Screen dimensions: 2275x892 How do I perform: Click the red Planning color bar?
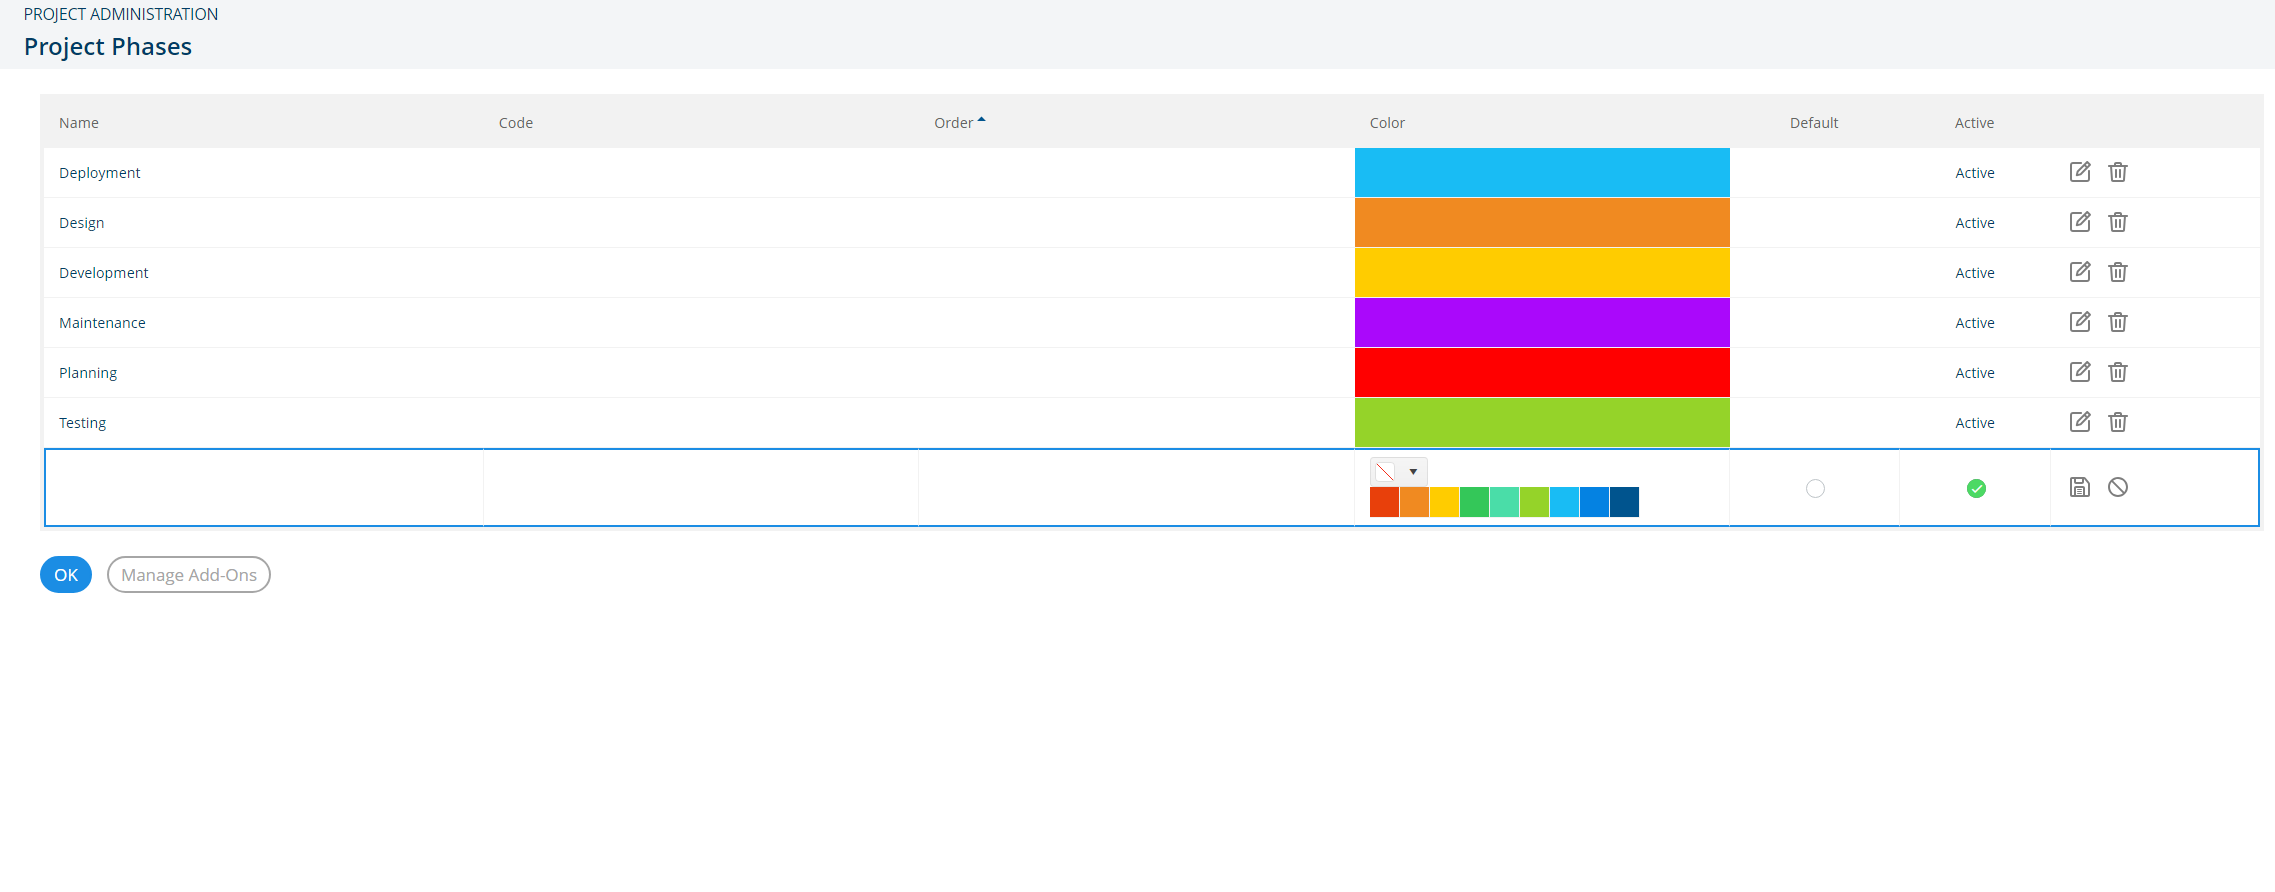[1542, 373]
